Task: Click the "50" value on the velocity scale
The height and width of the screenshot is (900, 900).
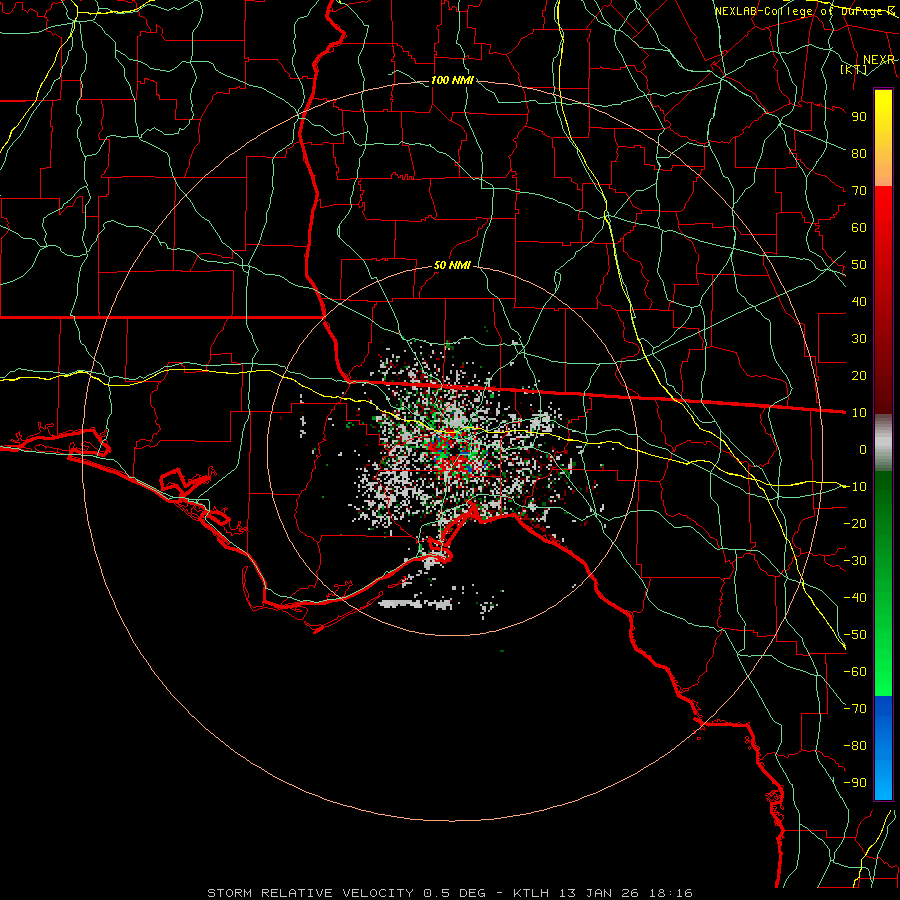Action: [x=859, y=265]
